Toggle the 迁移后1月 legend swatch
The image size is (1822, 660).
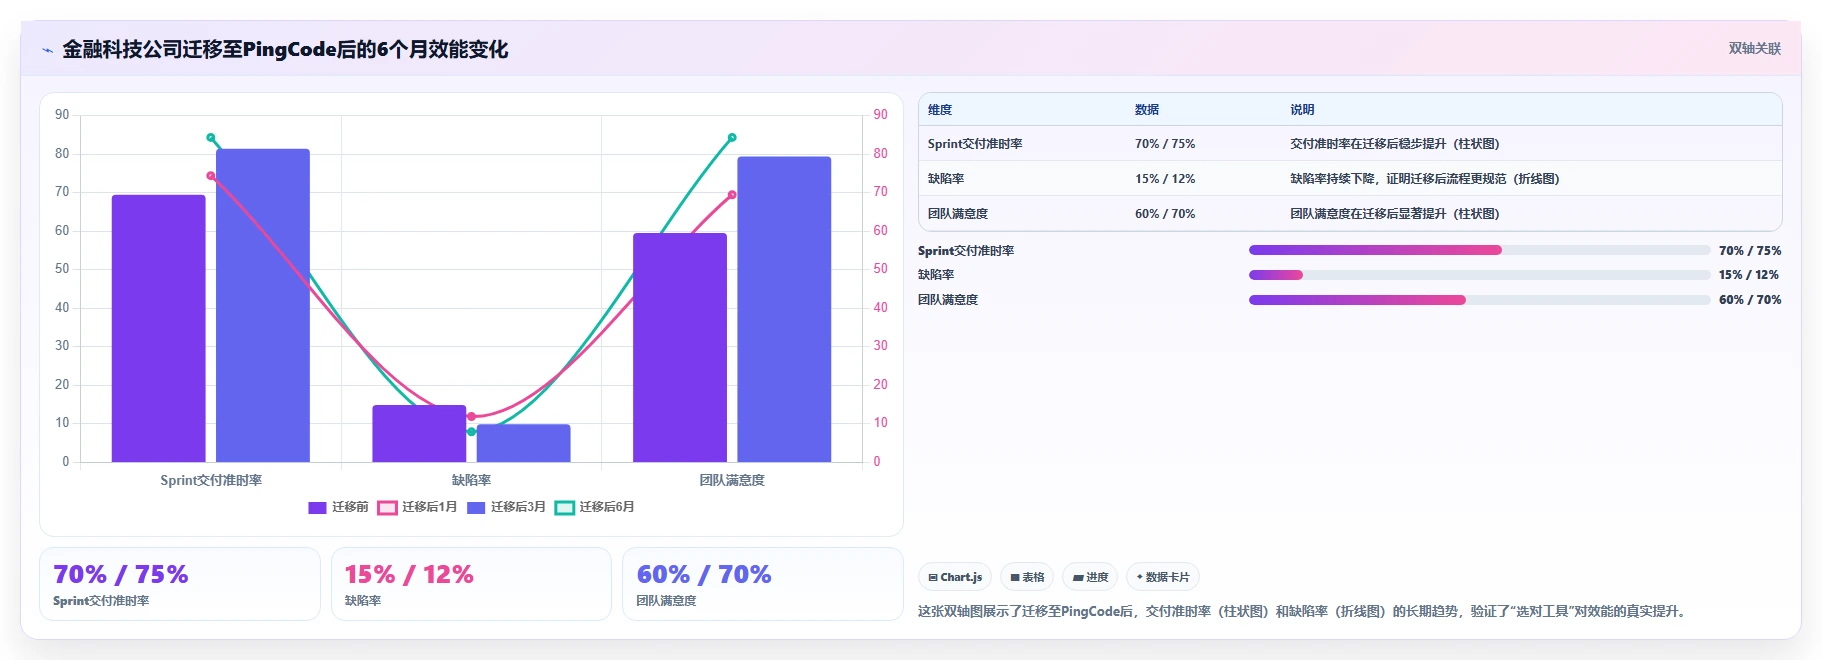pos(387,508)
